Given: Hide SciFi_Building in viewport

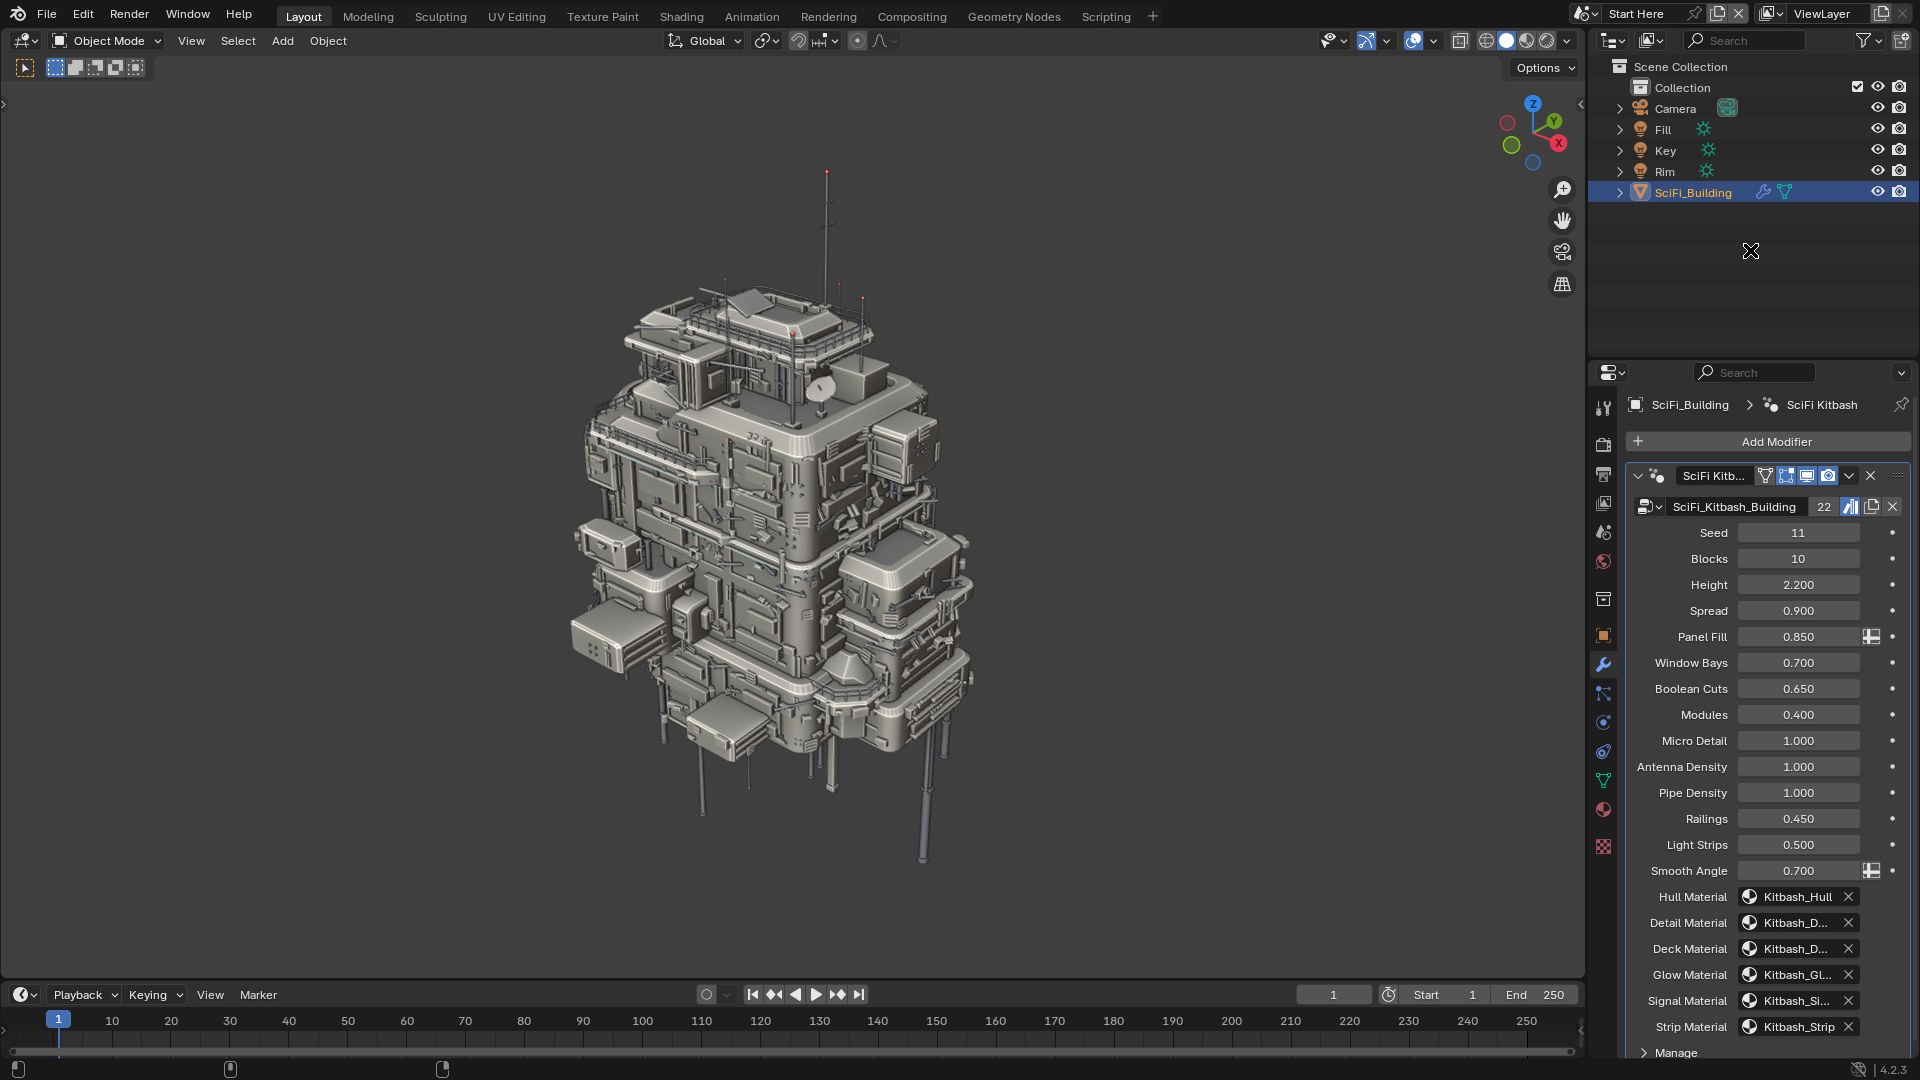Looking at the screenshot, I should tap(1877, 192).
